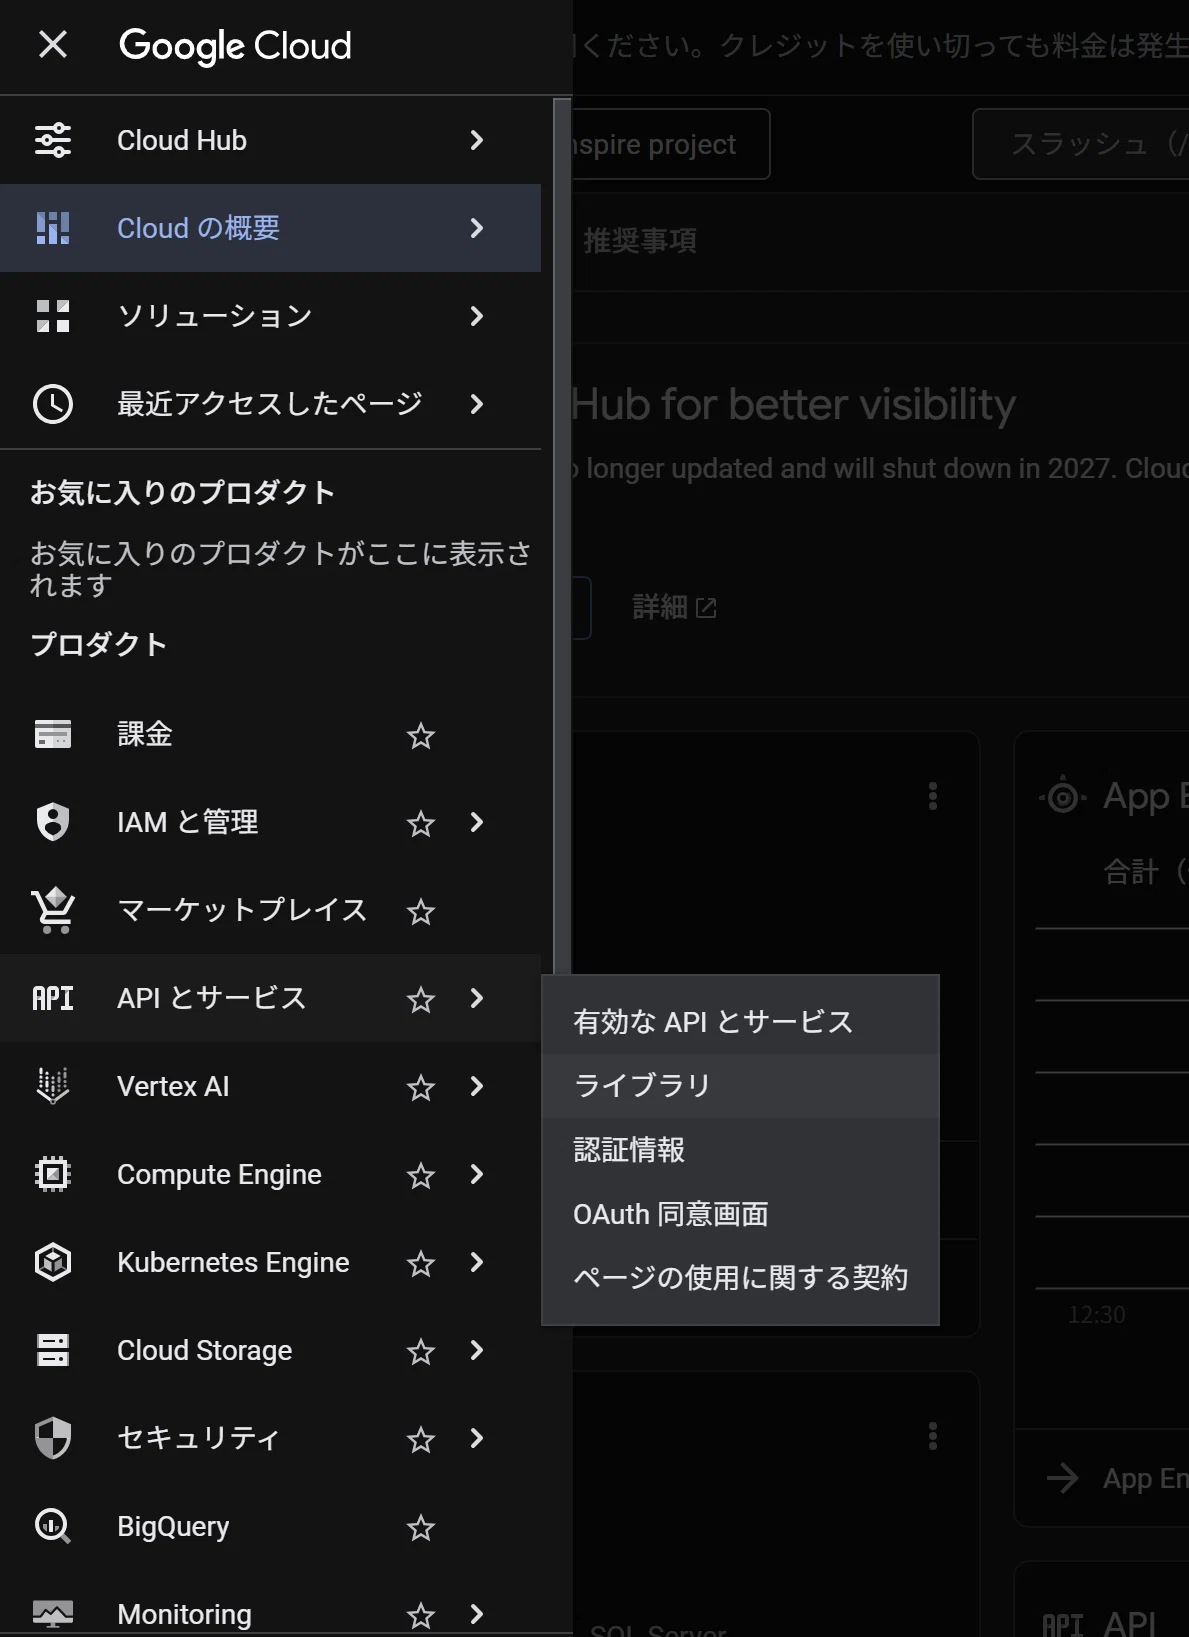Click the 課金 billing card icon

53,734
